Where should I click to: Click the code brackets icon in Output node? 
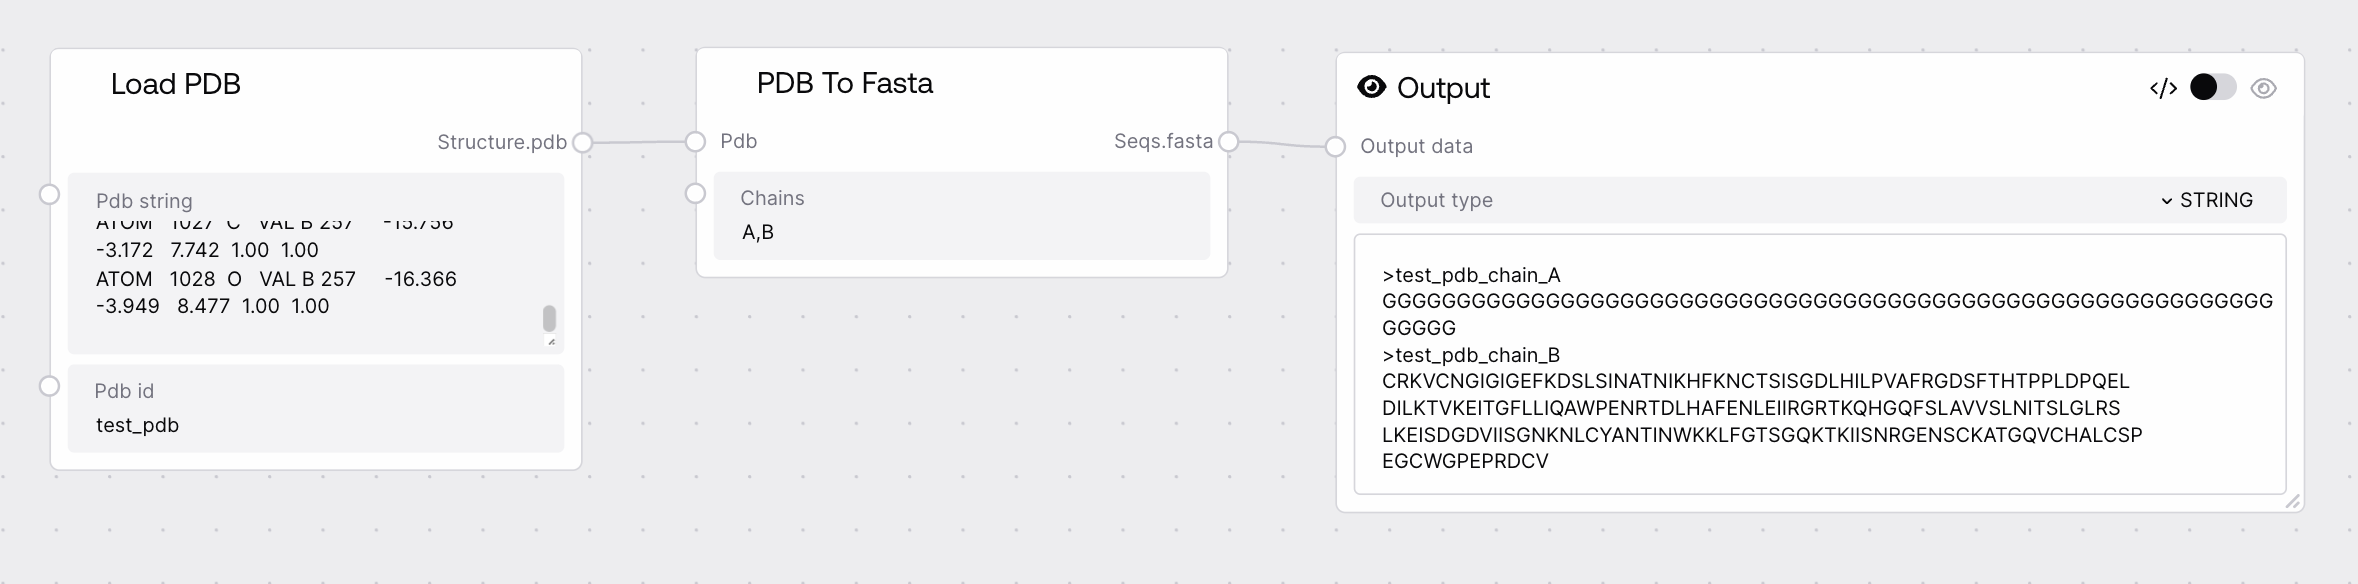click(2163, 89)
